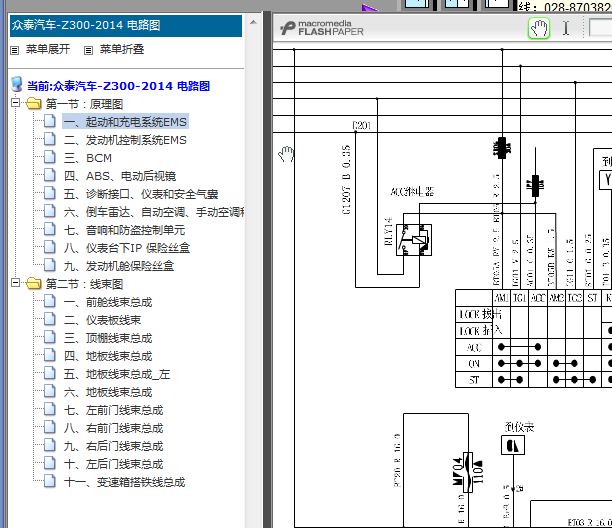The image size is (612, 528).
Task: Select the 第二节:线束图 folder label
Action: (84, 284)
